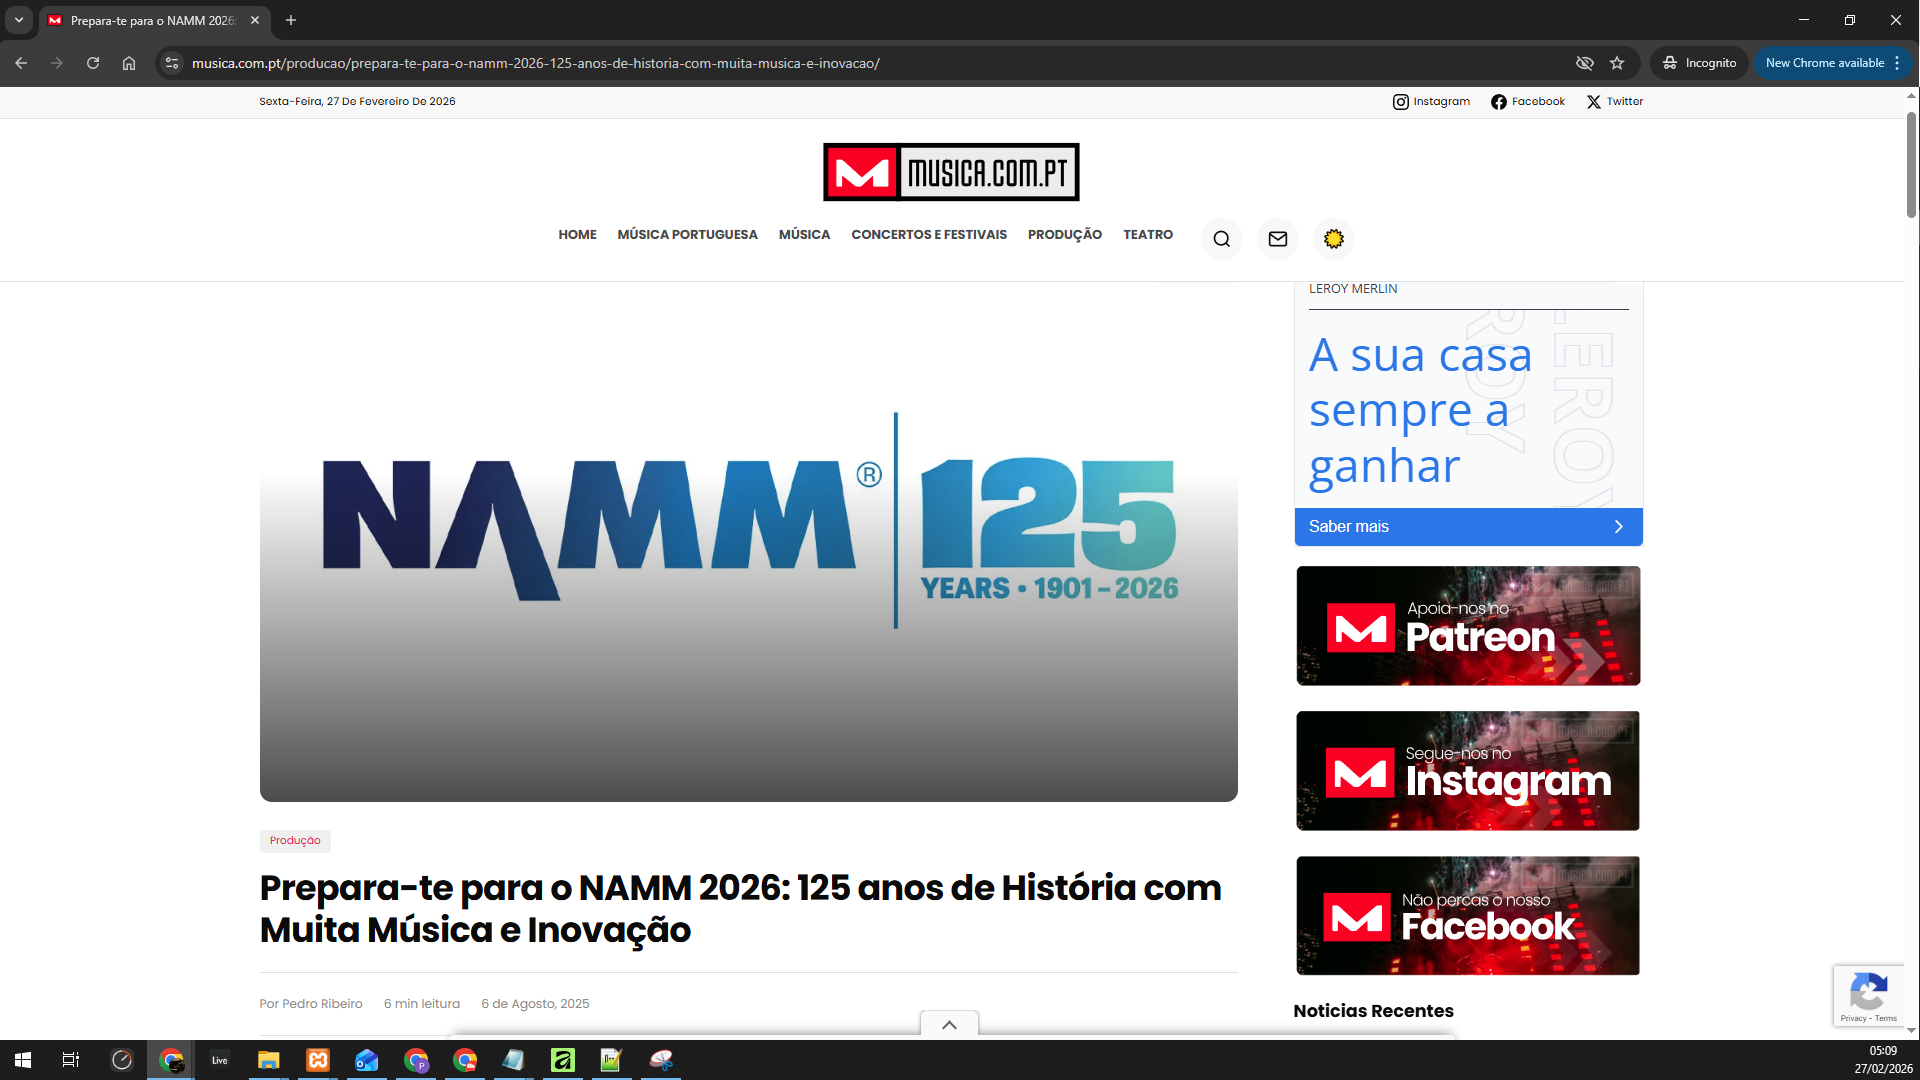Click article title heading text
Viewport: 1920px width, 1080px height.
click(x=740, y=909)
